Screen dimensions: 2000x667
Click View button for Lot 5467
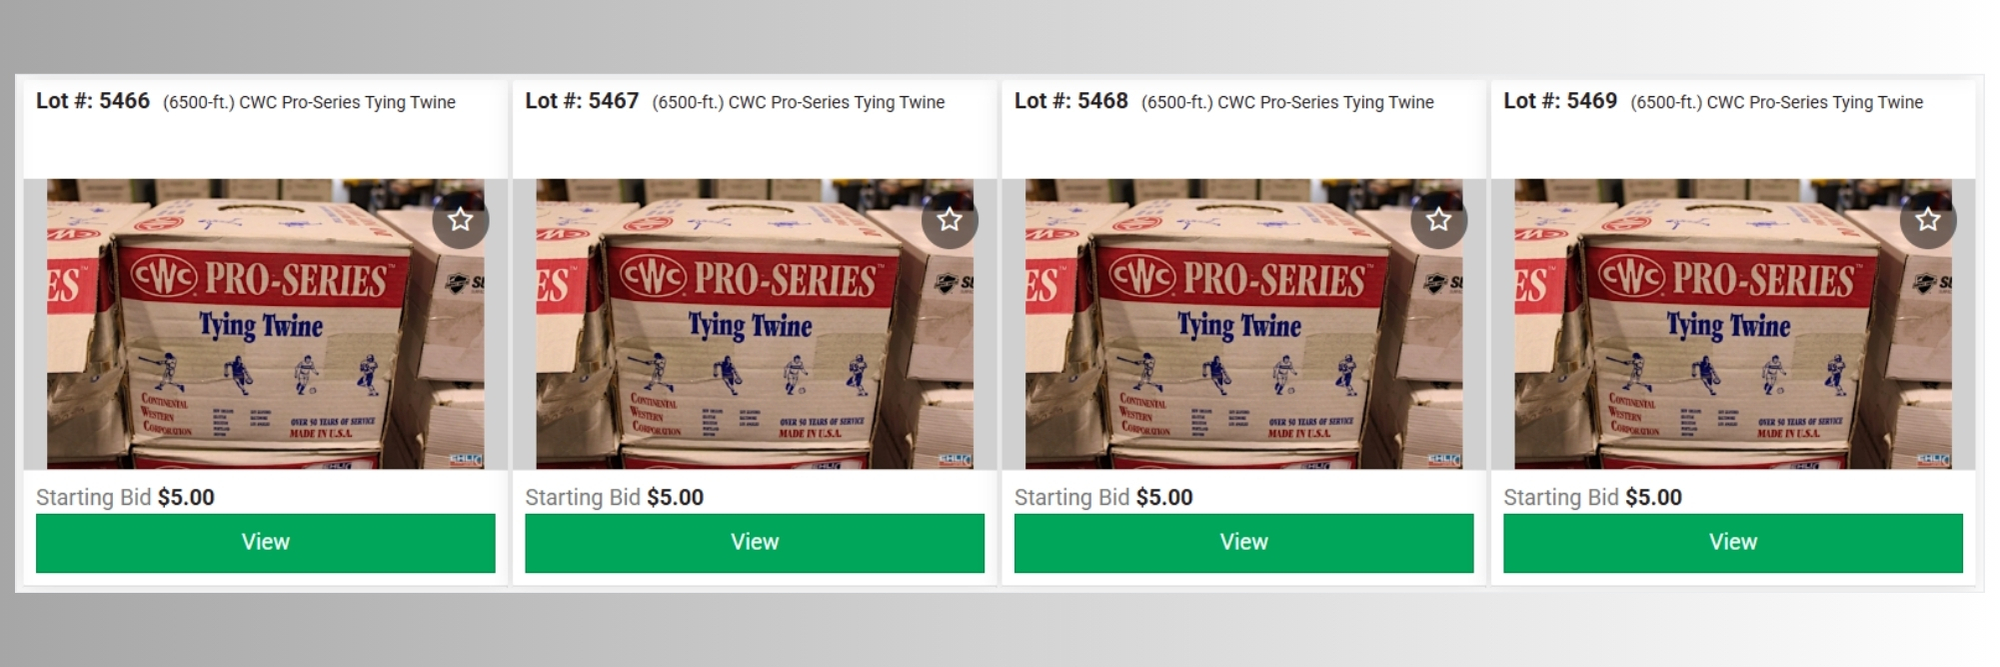[754, 543]
